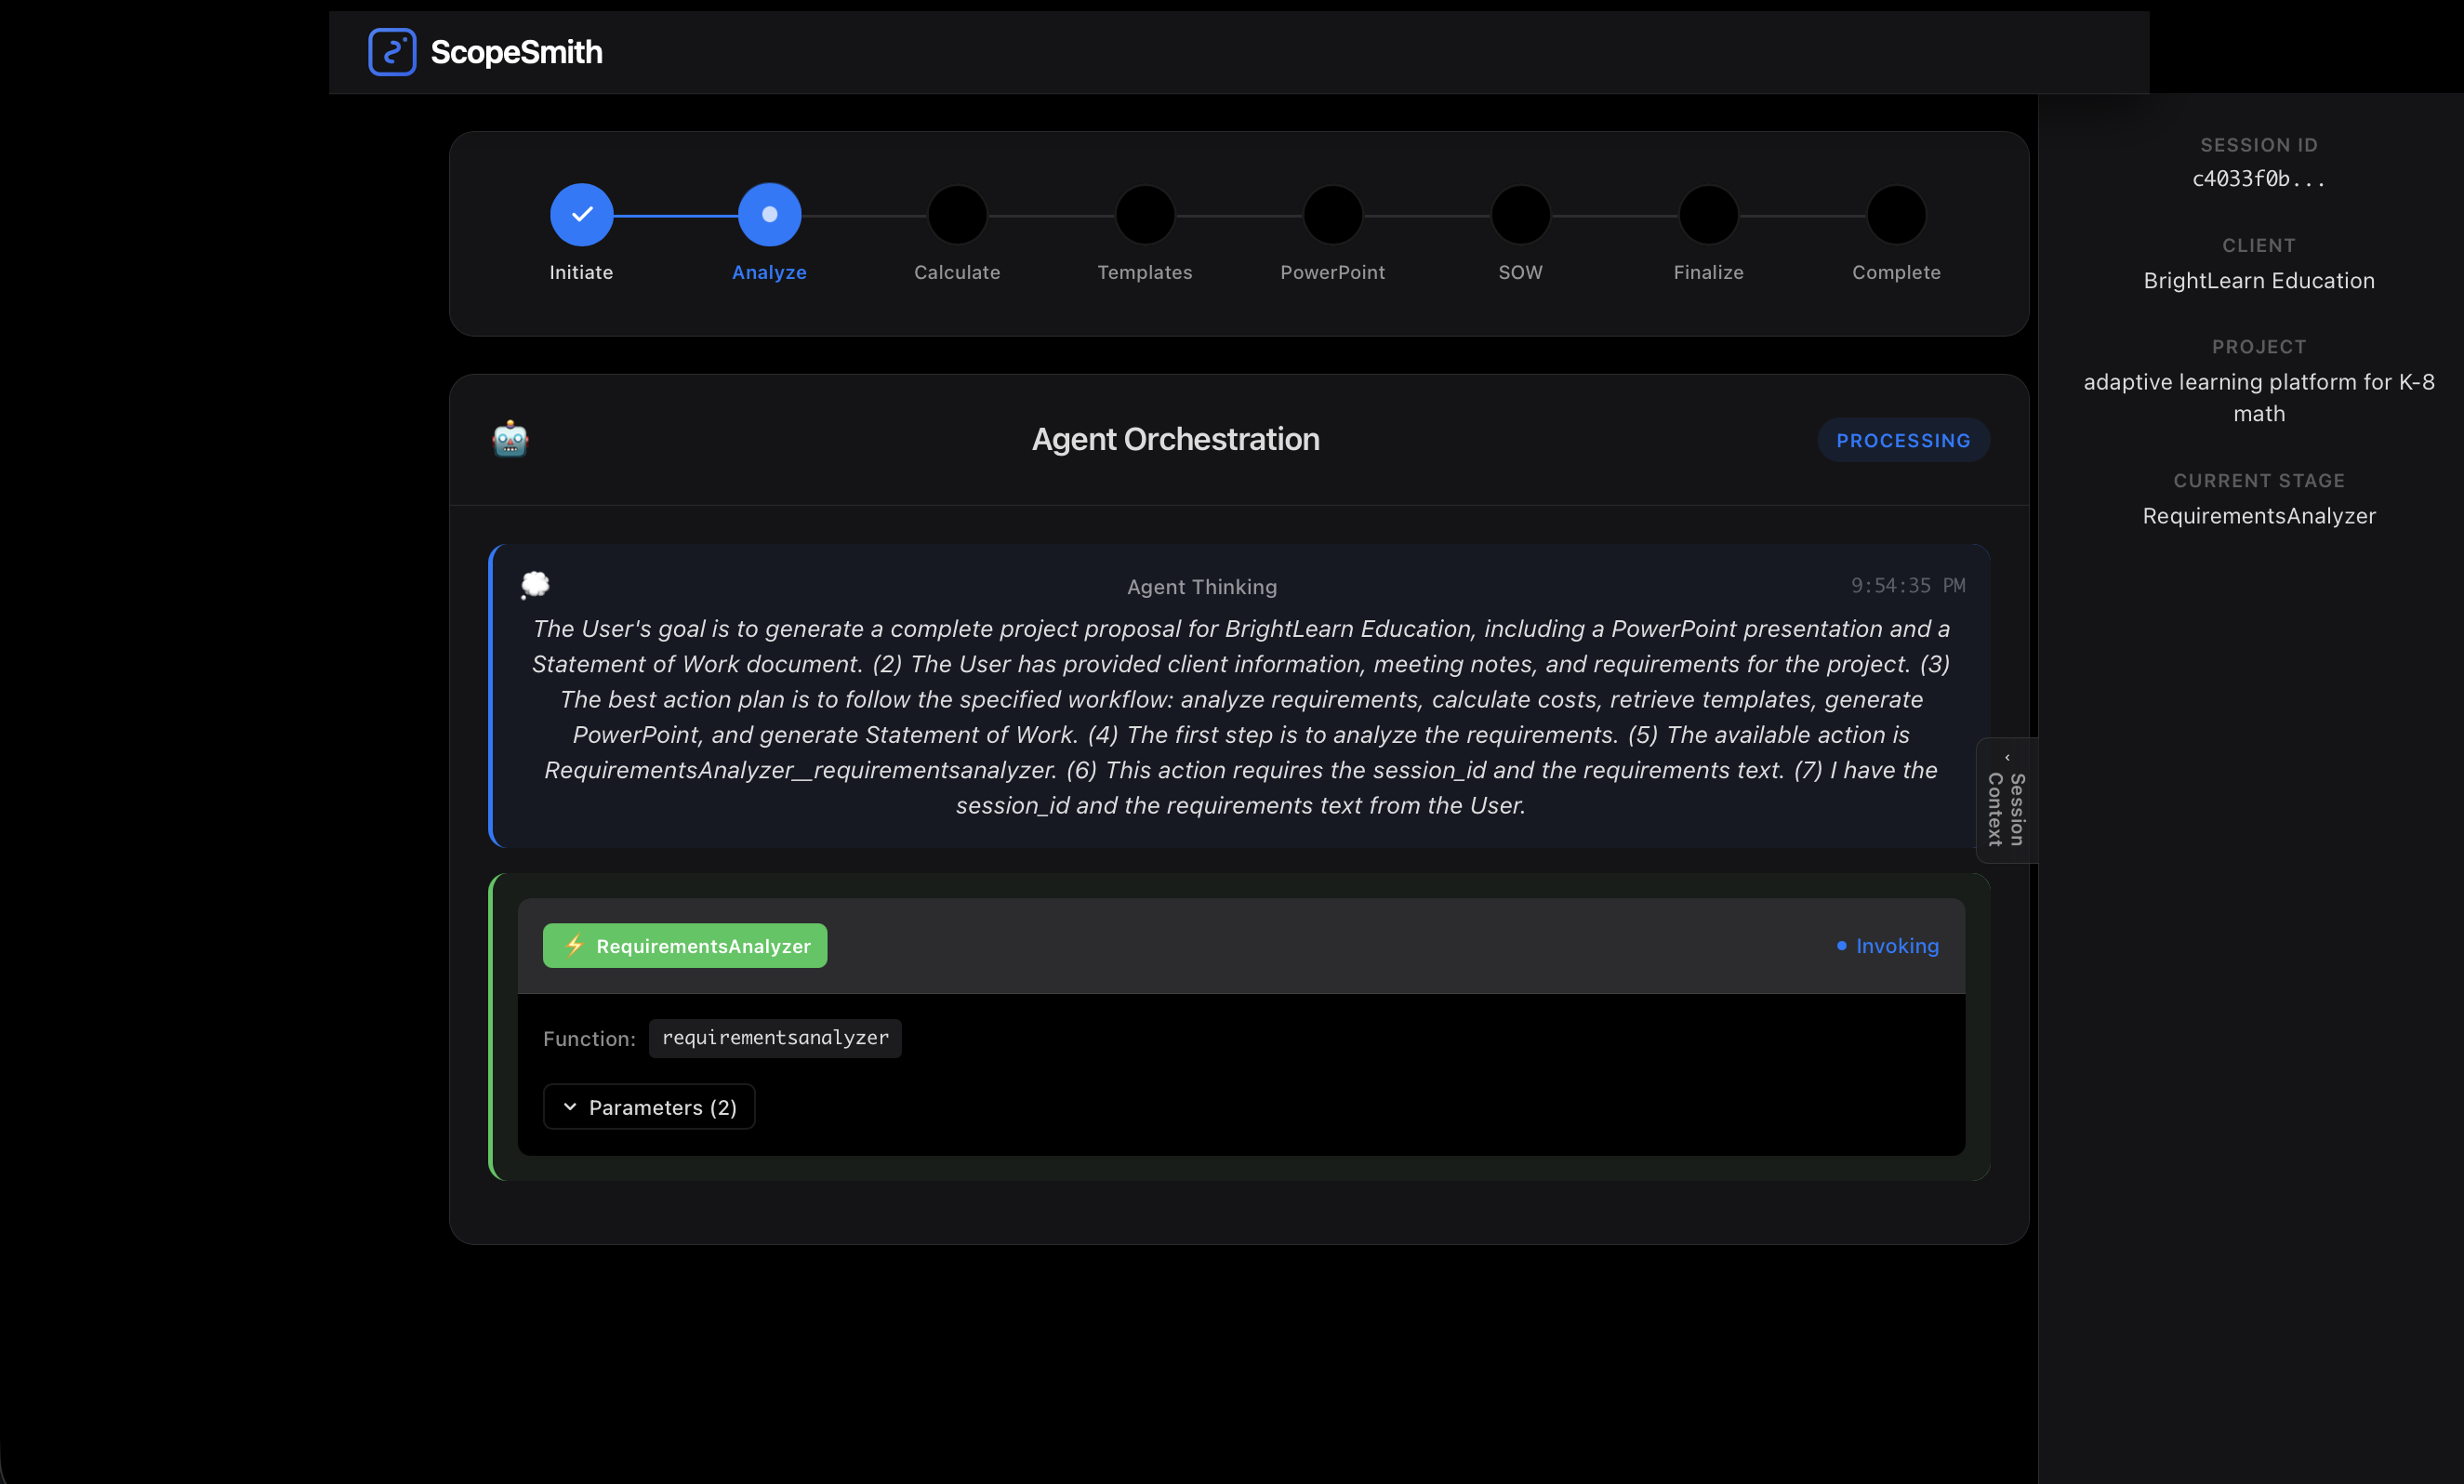Expand the Parameters (2) section

pyautogui.click(x=649, y=1107)
